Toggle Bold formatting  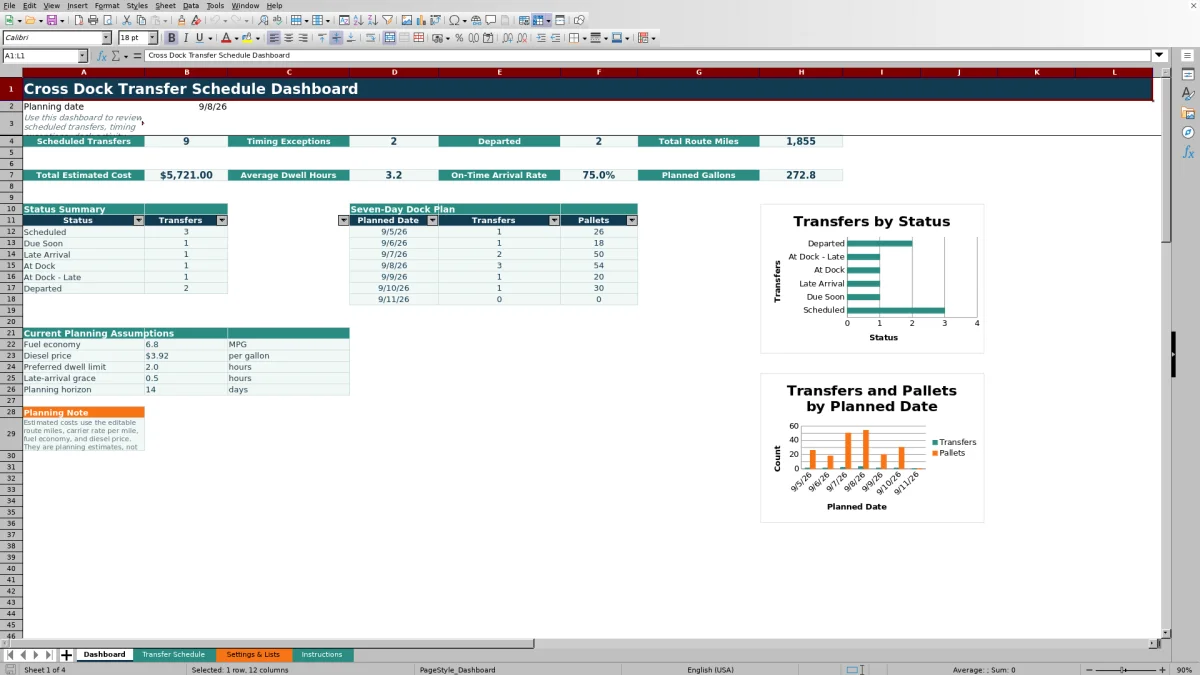[x=171, y=38]
